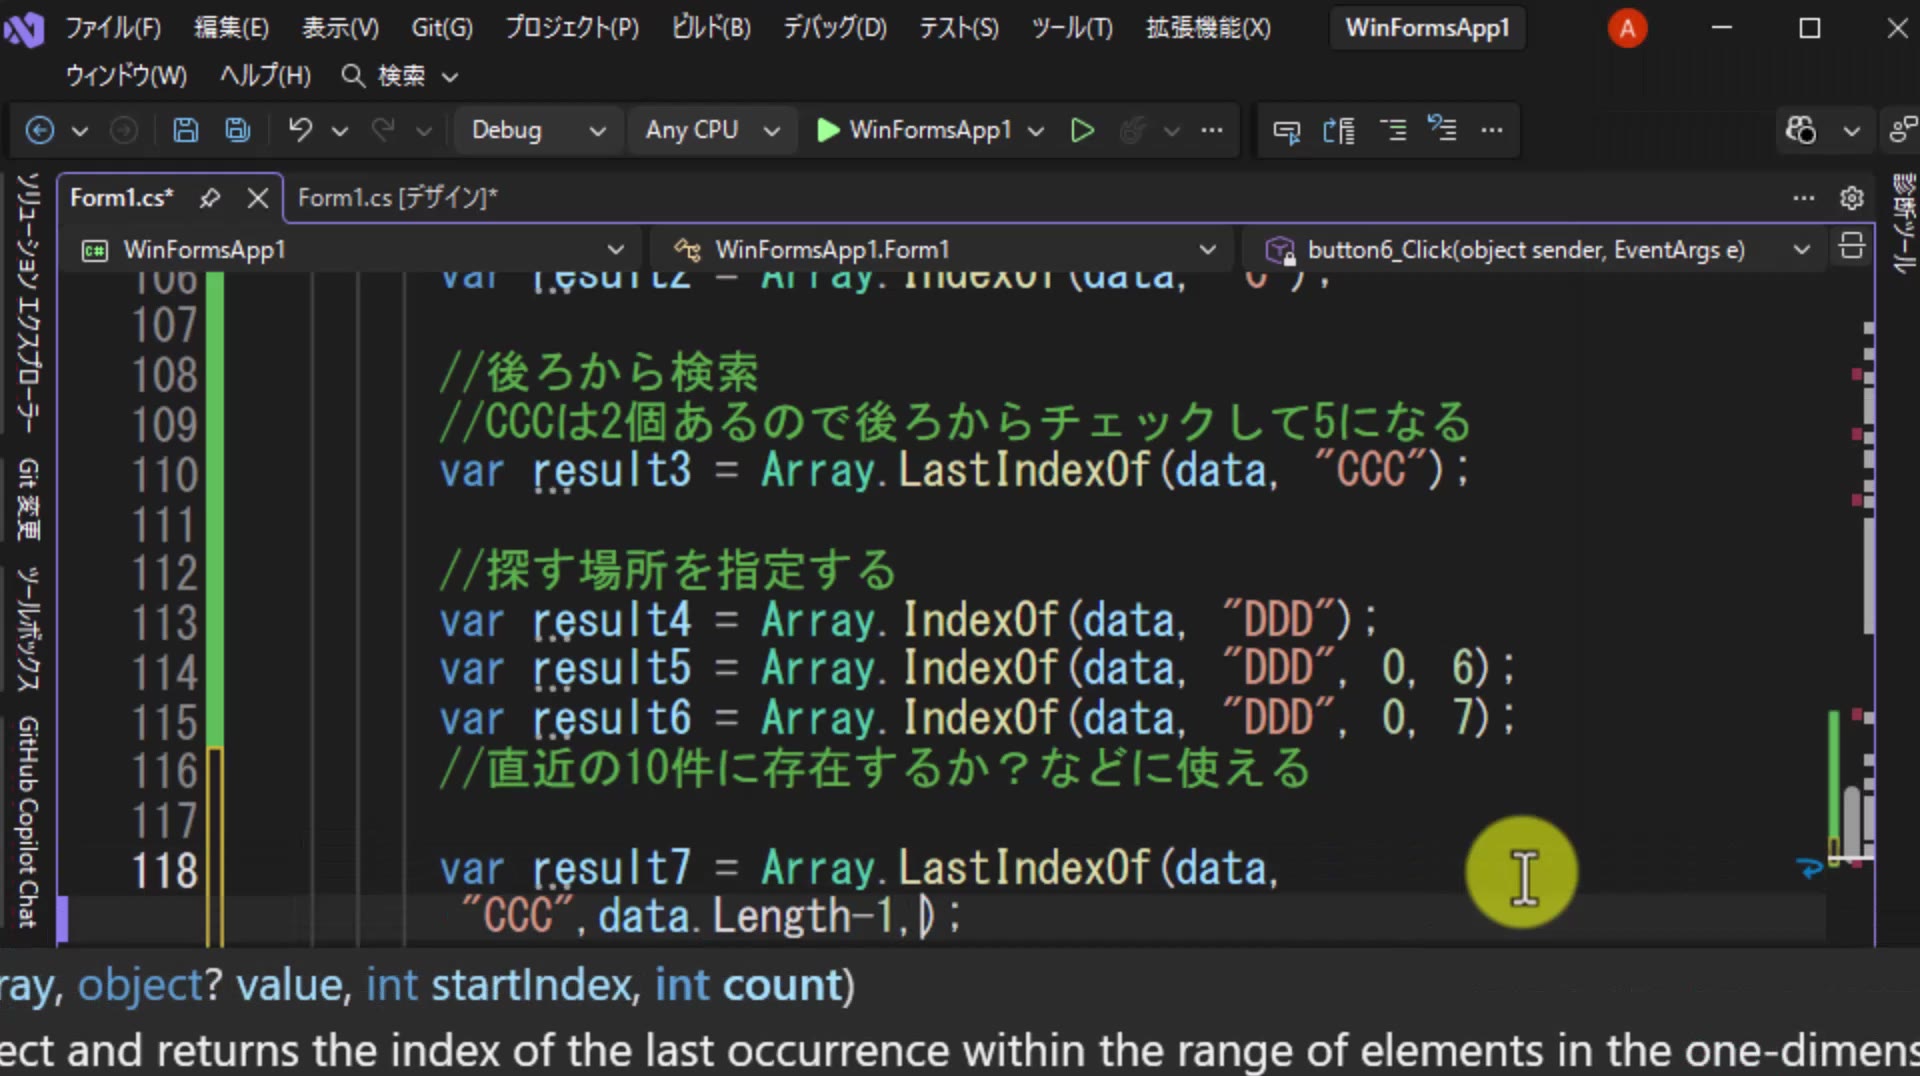Click the Navigate Backward arrow icon

pos(39,130)
